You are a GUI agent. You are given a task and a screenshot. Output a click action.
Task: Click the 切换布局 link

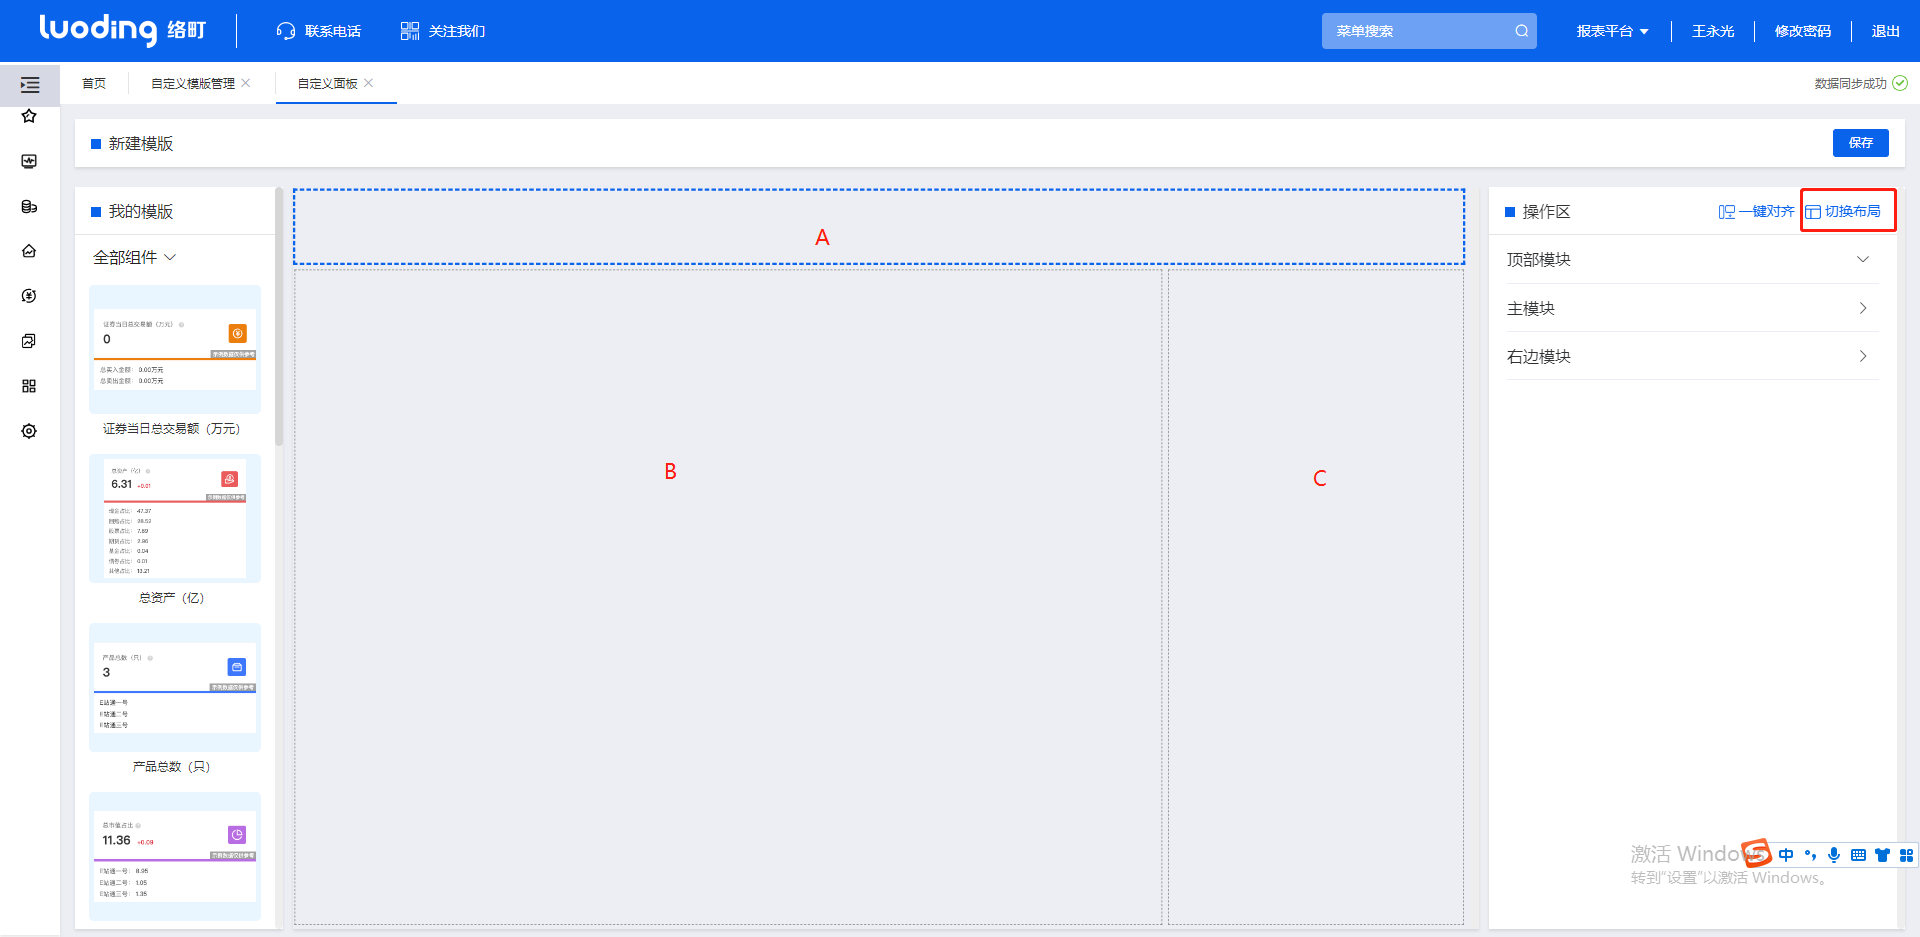point(1842,212)
